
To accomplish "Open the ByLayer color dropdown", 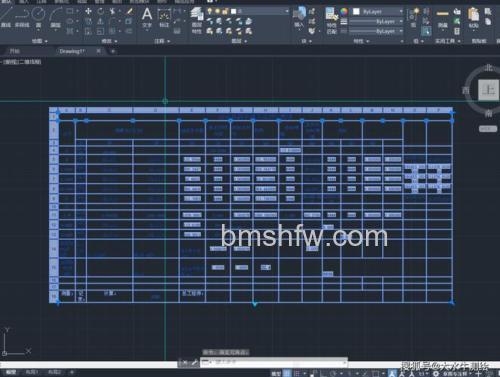I will click(378, 12).
